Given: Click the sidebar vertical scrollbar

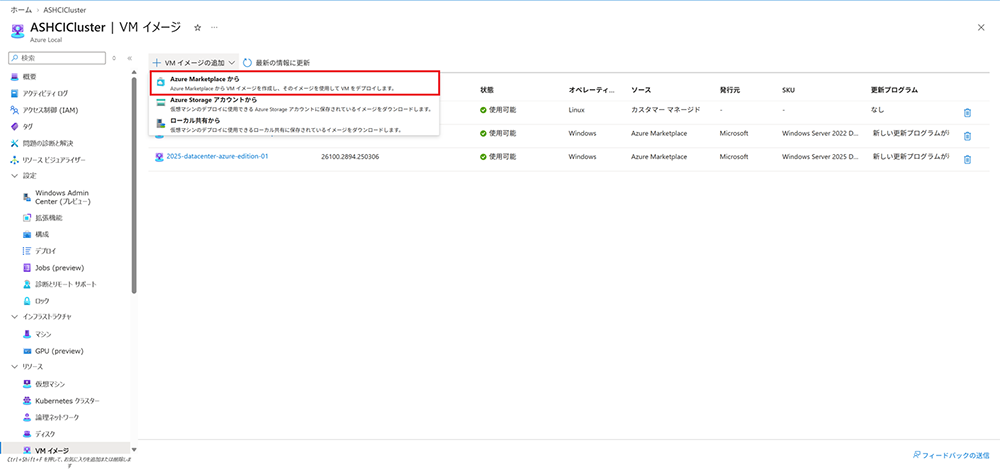Looking at the screenshot, I should (x=134, y=185).
